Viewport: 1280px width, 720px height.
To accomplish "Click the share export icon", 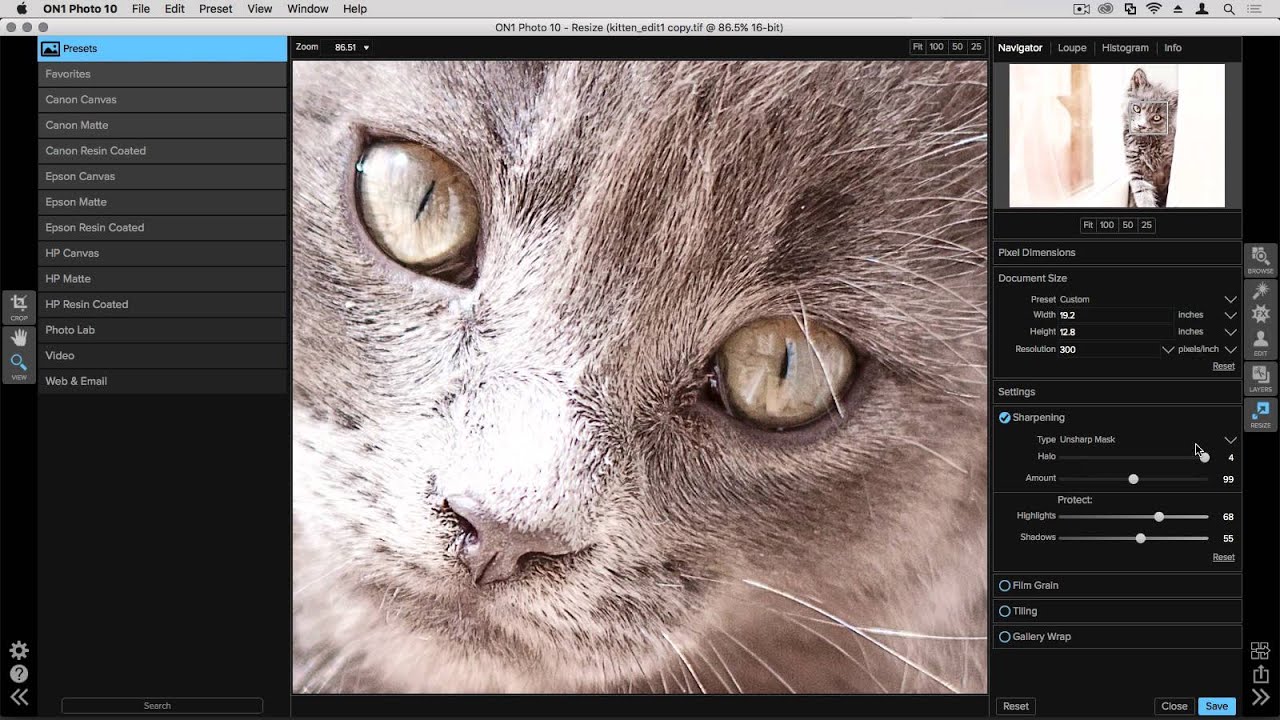I will 1260,674.
